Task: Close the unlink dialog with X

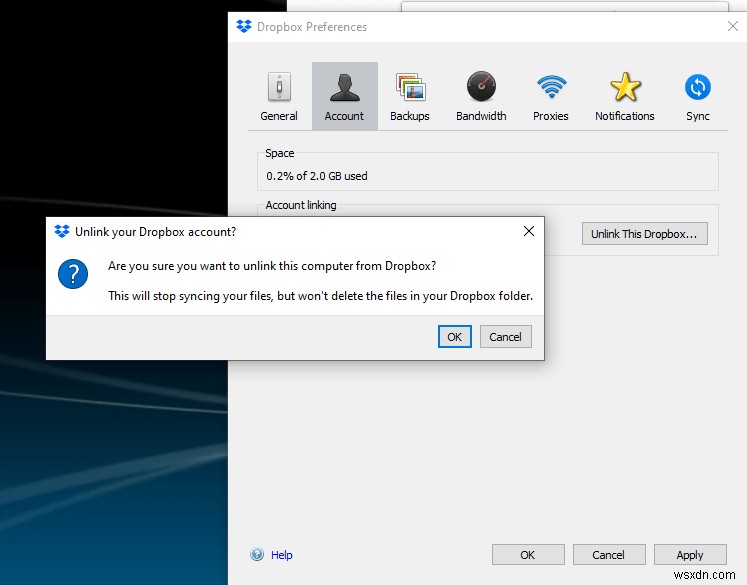Action: (x=529, y=232)
